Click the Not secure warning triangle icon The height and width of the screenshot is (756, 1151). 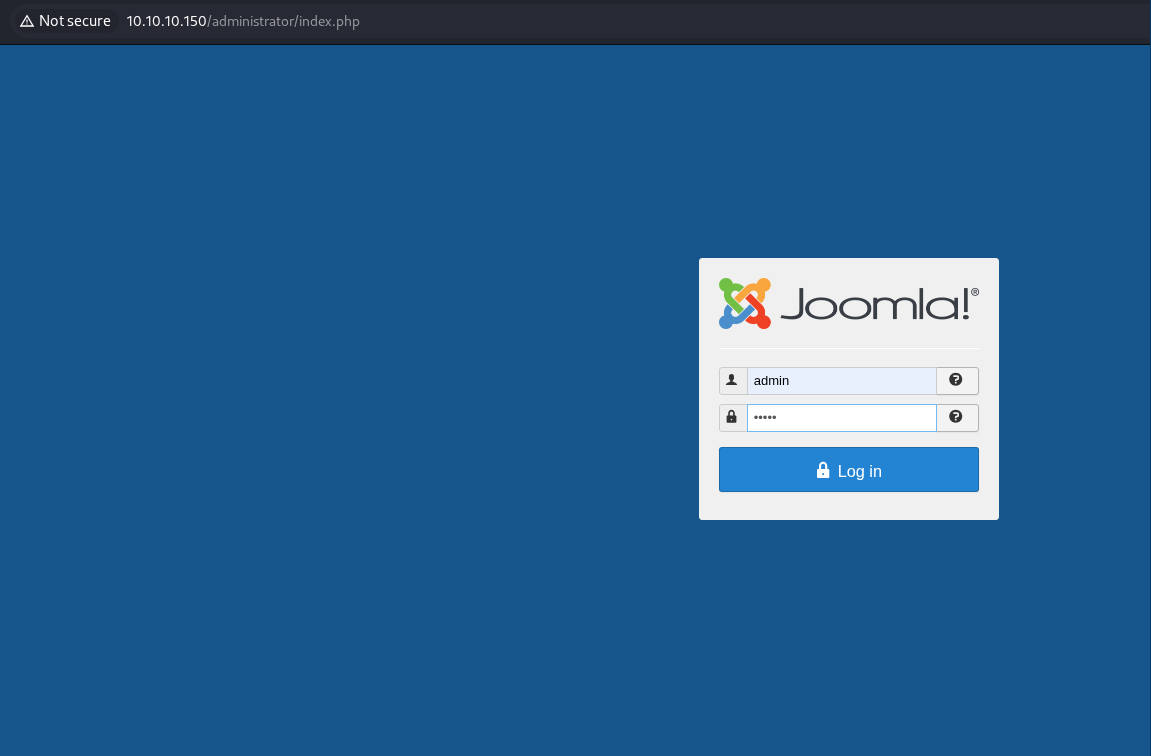point(26,21)
